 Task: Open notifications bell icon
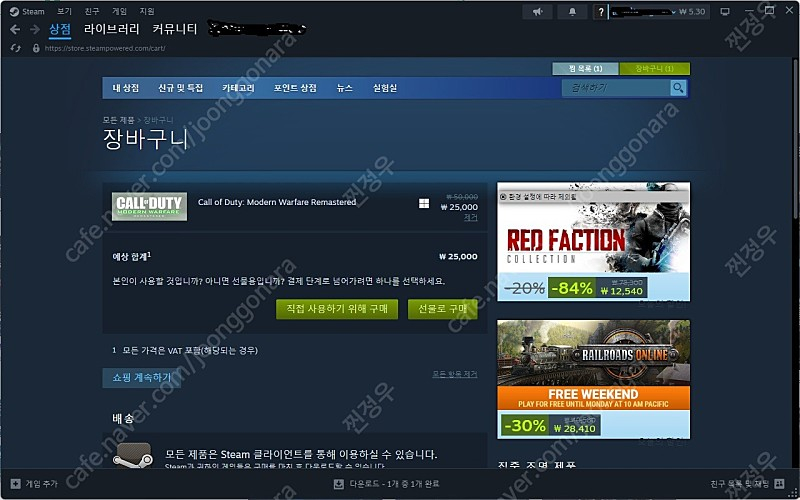[x=572, y=12]
